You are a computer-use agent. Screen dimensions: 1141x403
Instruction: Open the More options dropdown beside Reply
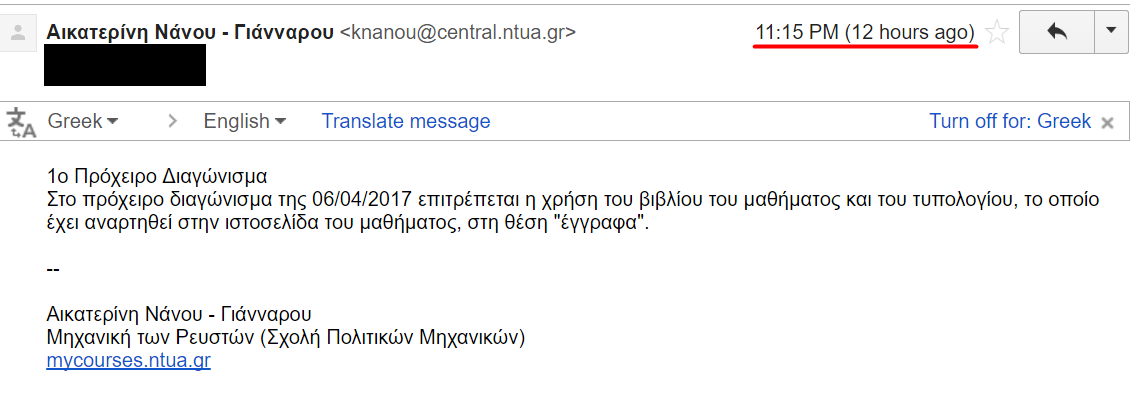tap(1111, 31)
